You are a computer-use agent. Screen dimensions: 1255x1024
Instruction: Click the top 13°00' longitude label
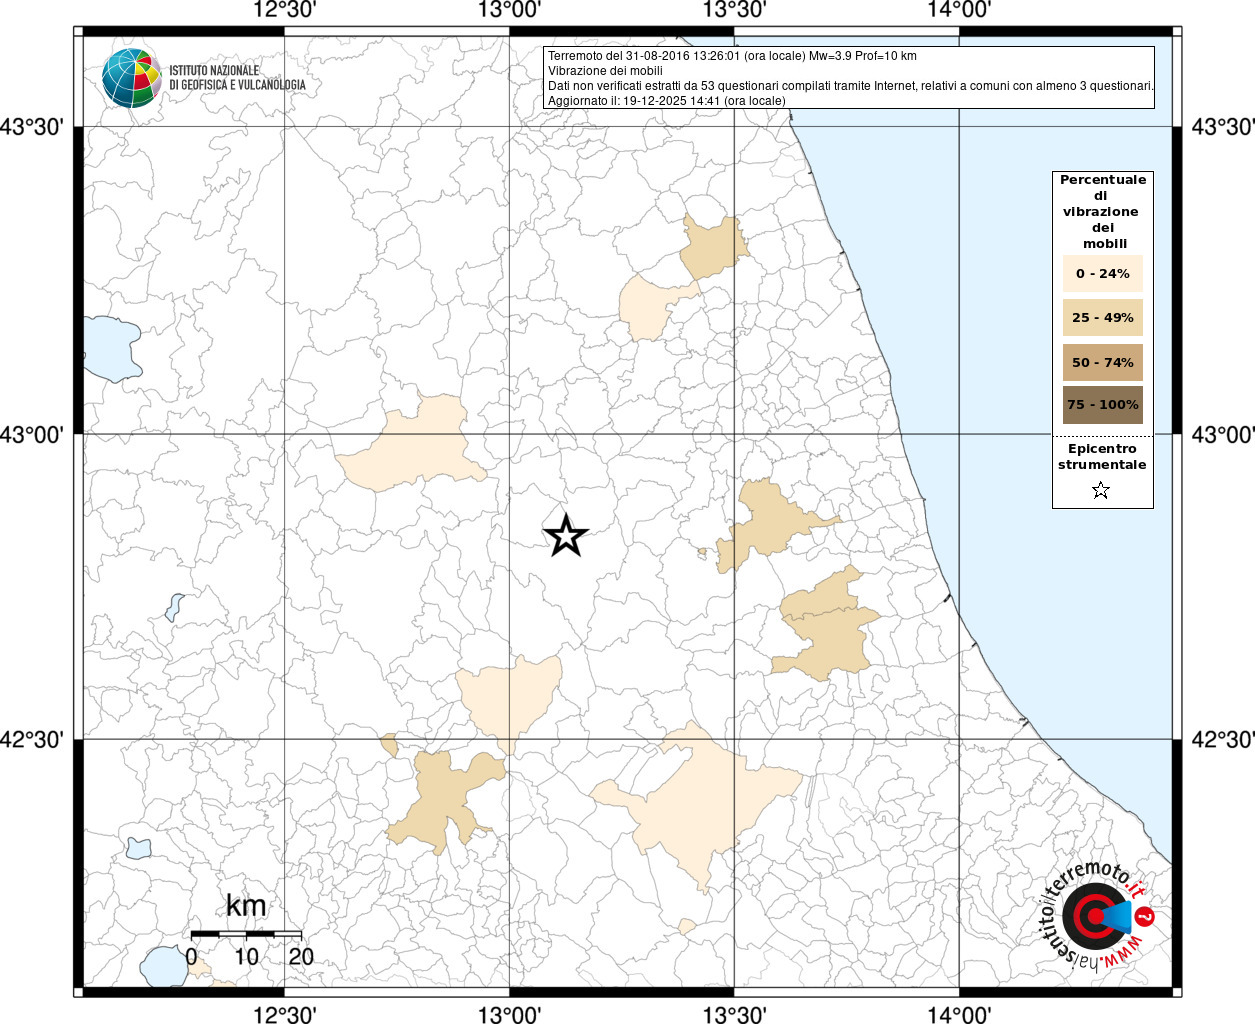[510, 10]
